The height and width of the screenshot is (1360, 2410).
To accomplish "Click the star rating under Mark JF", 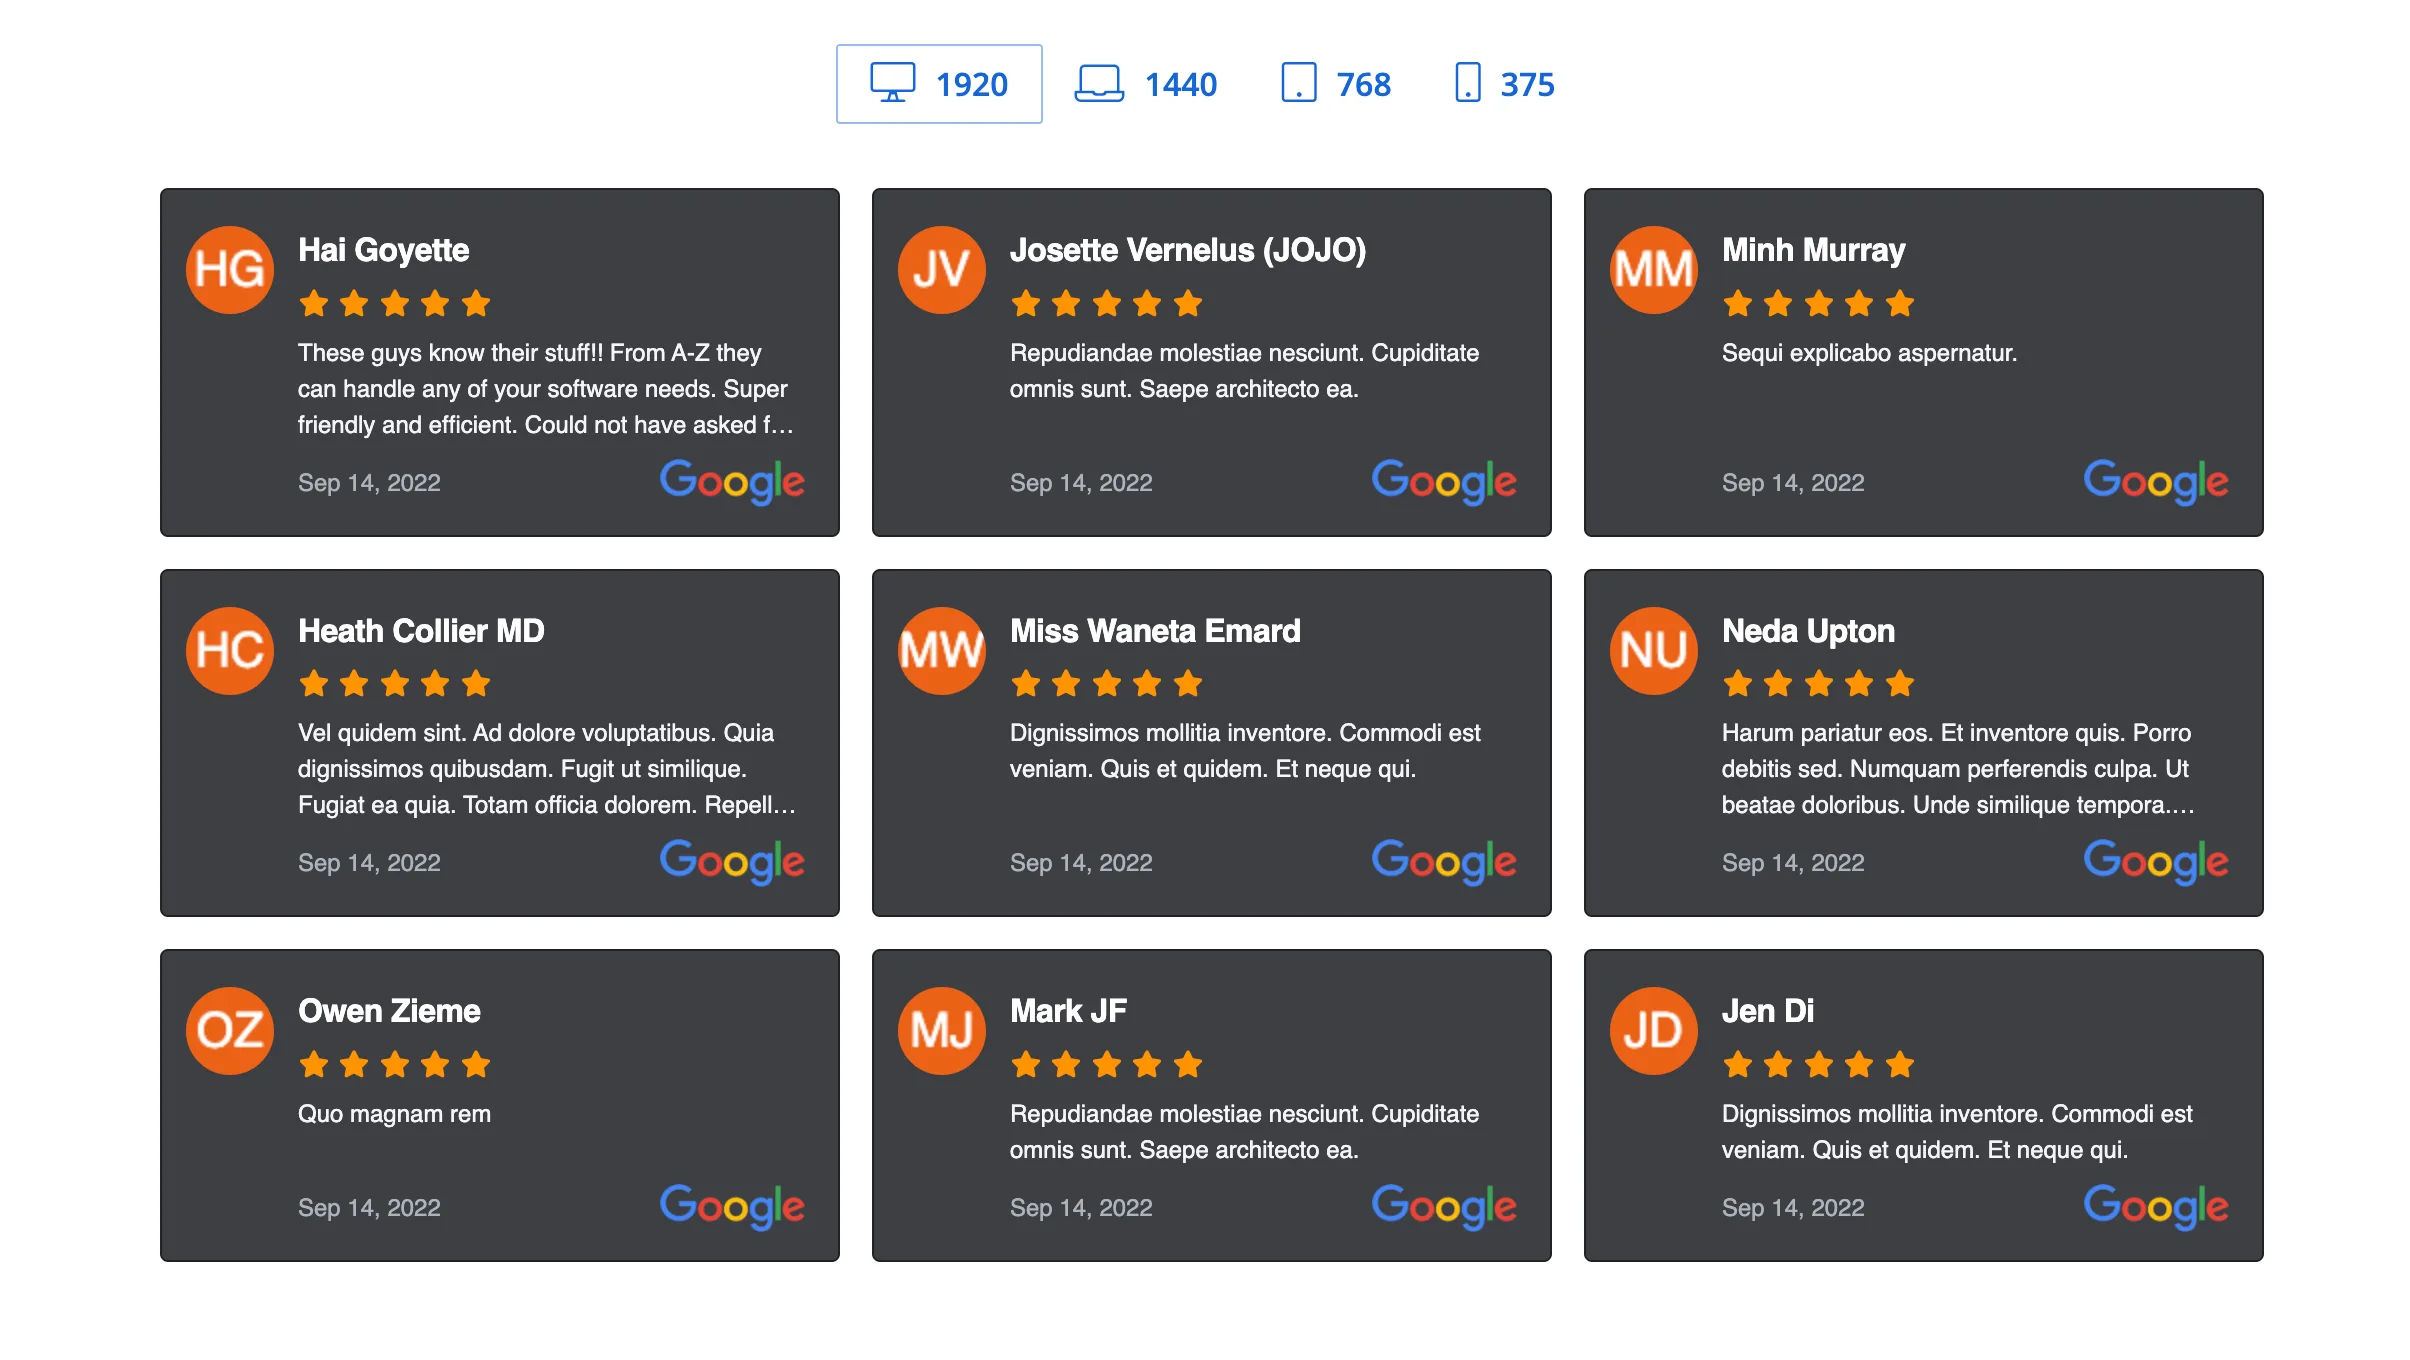I will pyautogui.click(x=1107, y=1064).
